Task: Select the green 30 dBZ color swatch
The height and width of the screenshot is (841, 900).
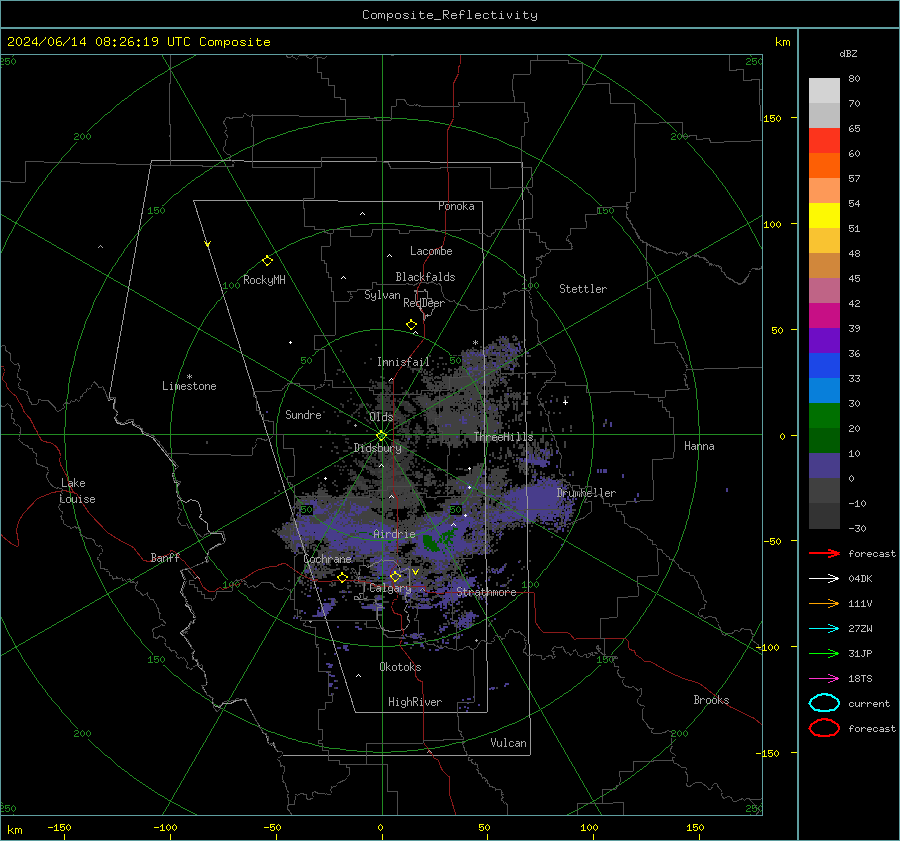Action: [824, 415]
